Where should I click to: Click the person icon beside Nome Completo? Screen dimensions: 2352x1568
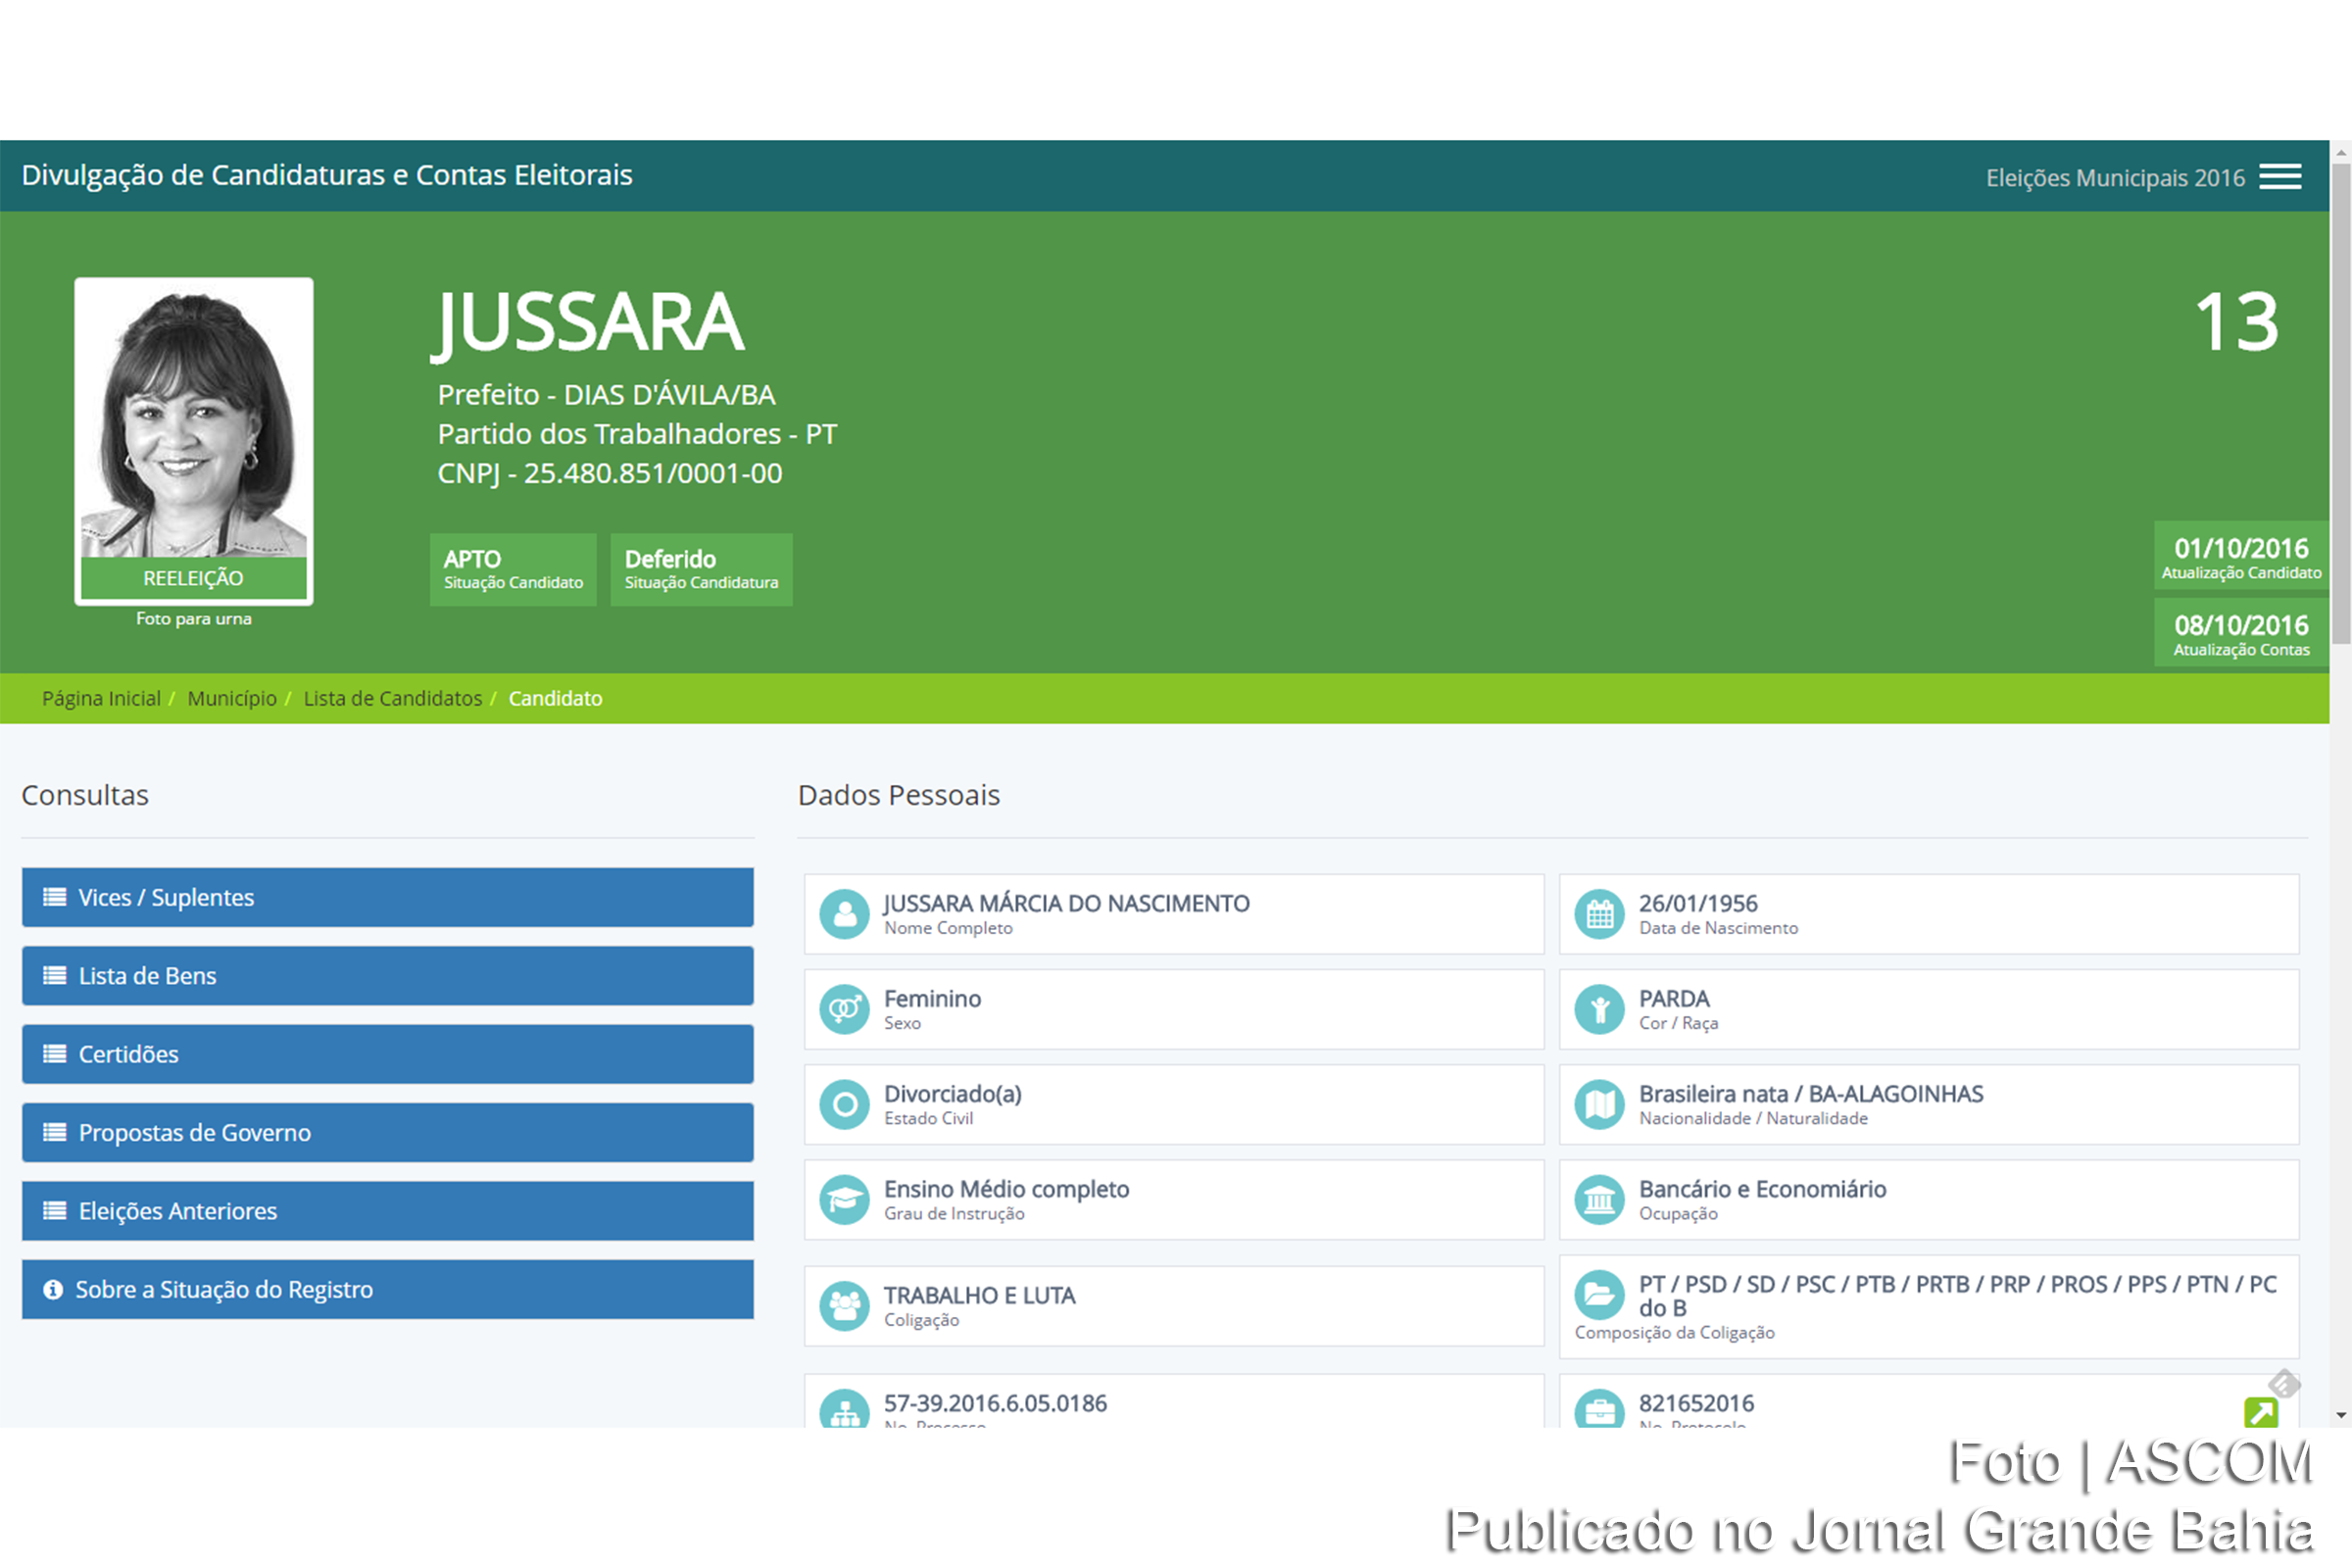click(x=844, y=914)
